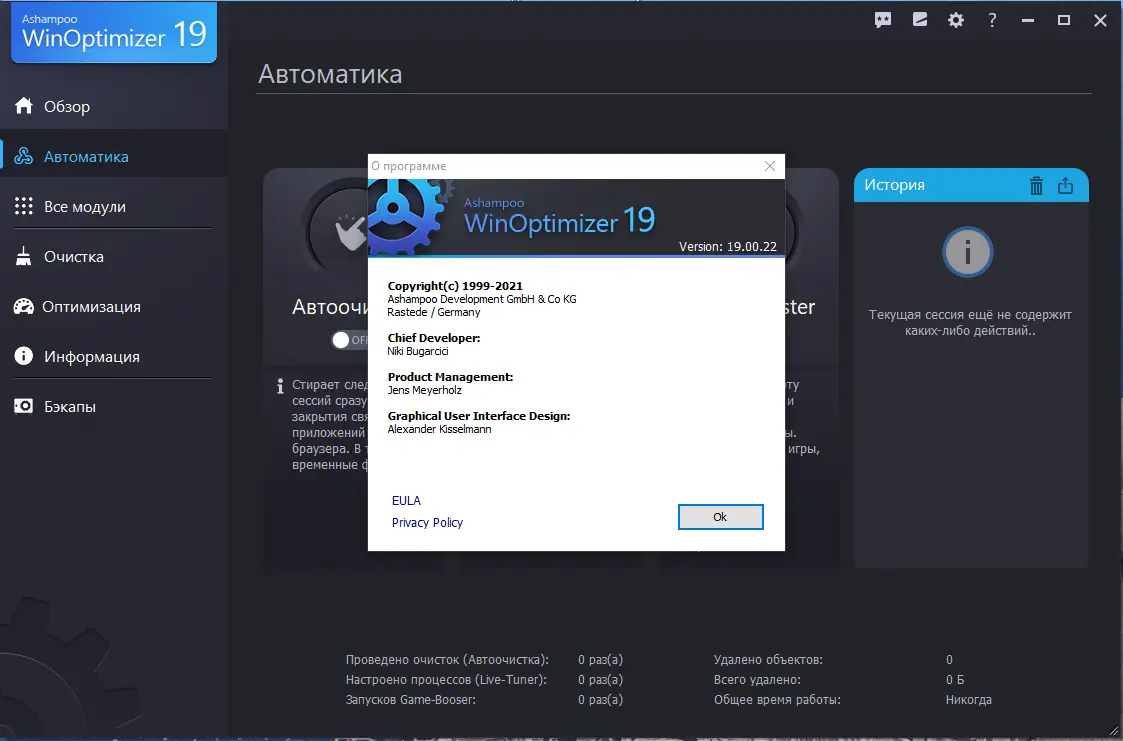Click Всего удалено statistic label
The height and width of the screenshot is (741, 1123).
pos(757,679)
